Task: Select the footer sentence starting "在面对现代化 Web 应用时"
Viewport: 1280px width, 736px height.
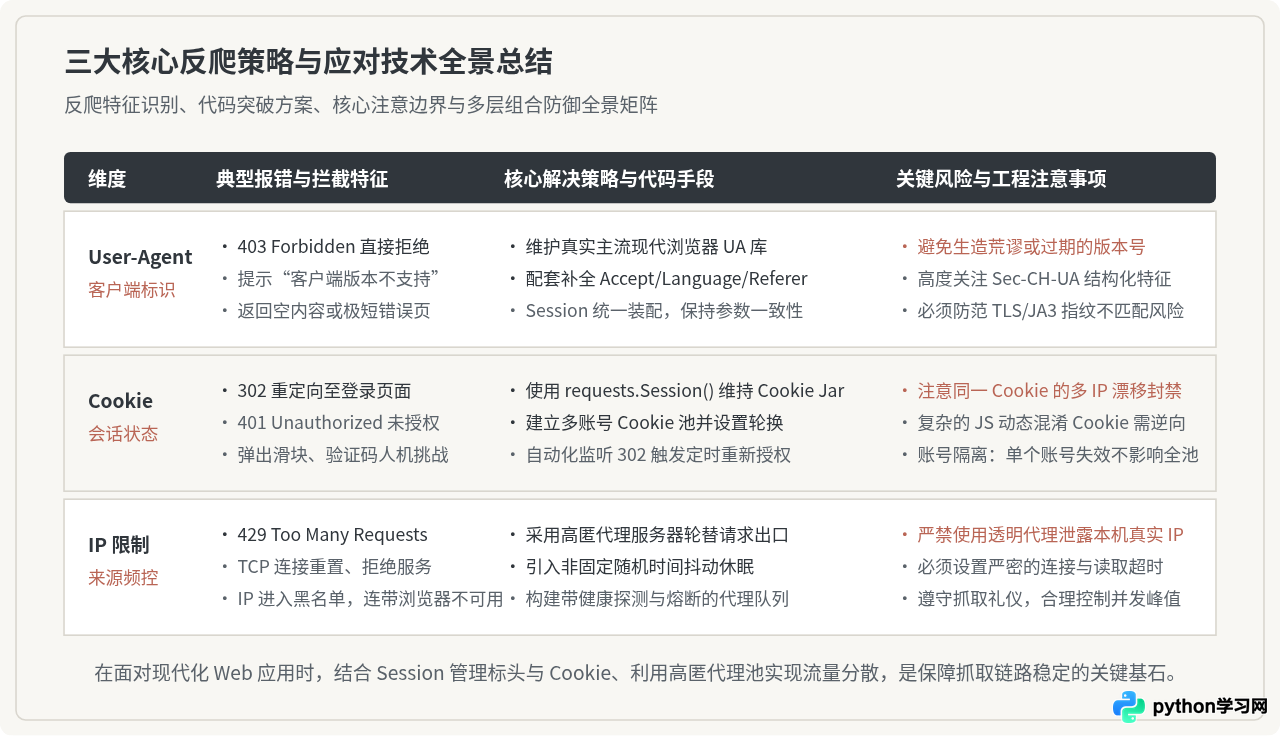Action: [x=640, y=673]
